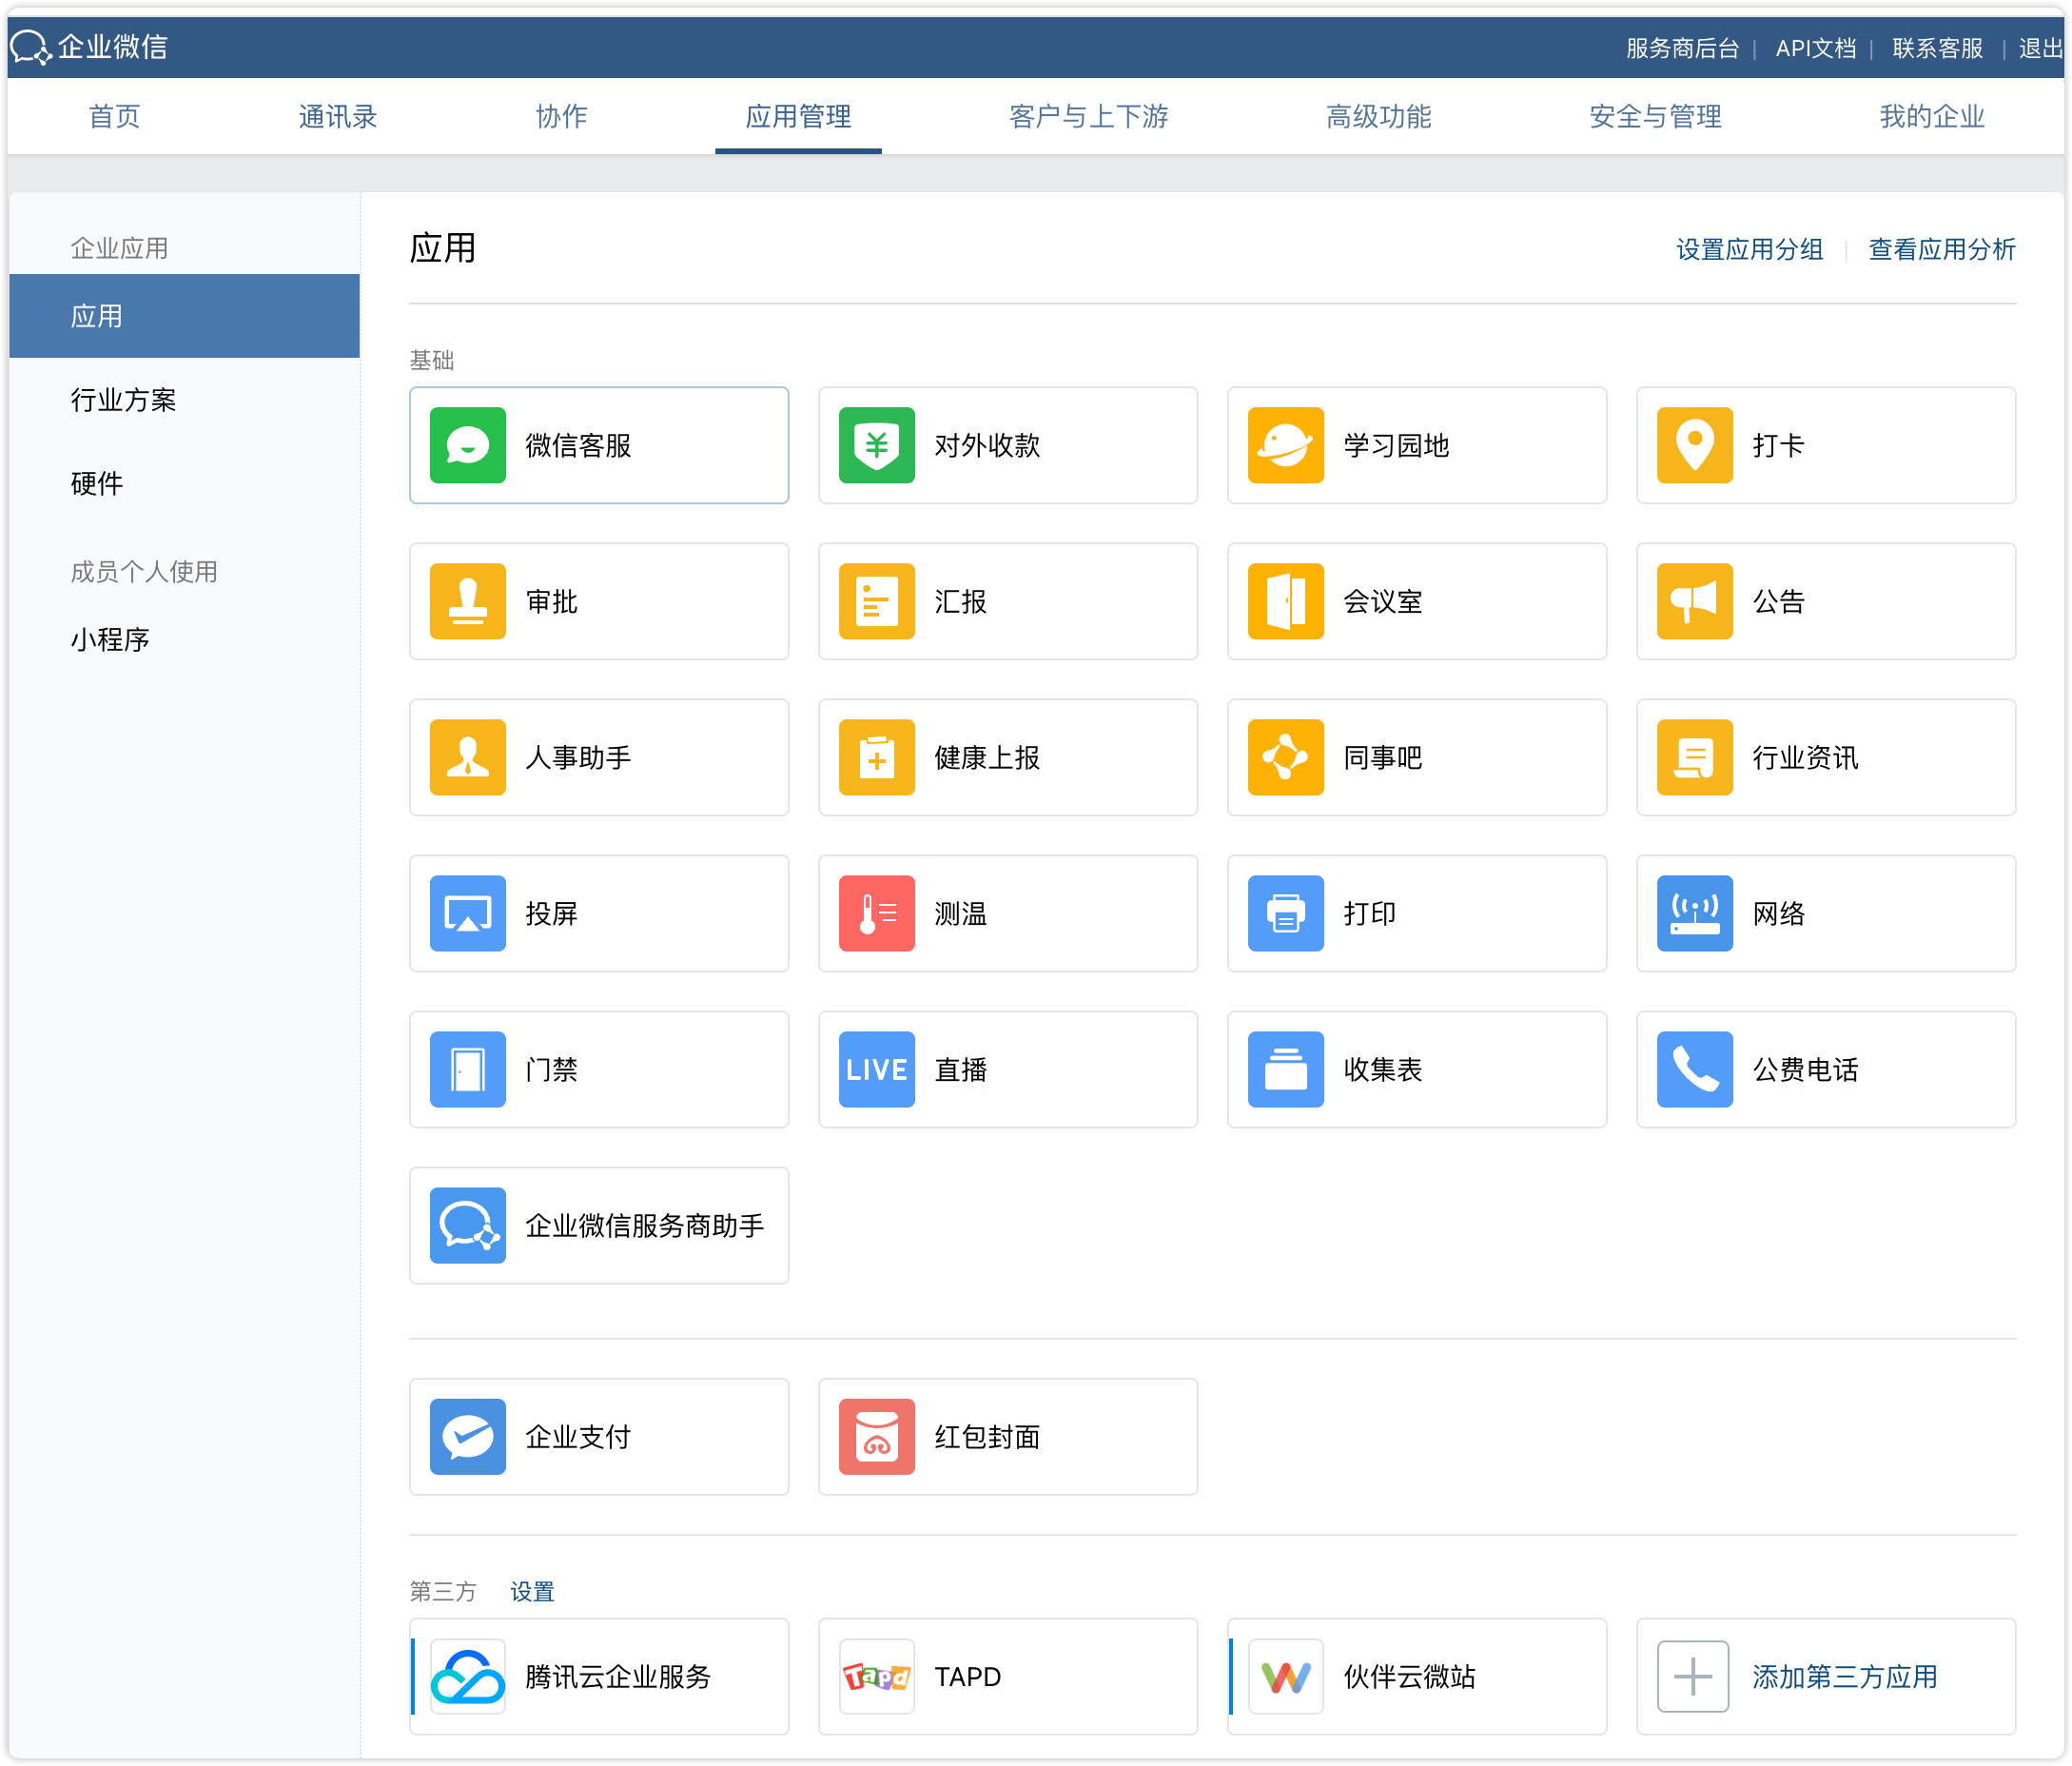2072x1766 pixels.
Task: Open the 审批 approval app
Action: [598, 602]
